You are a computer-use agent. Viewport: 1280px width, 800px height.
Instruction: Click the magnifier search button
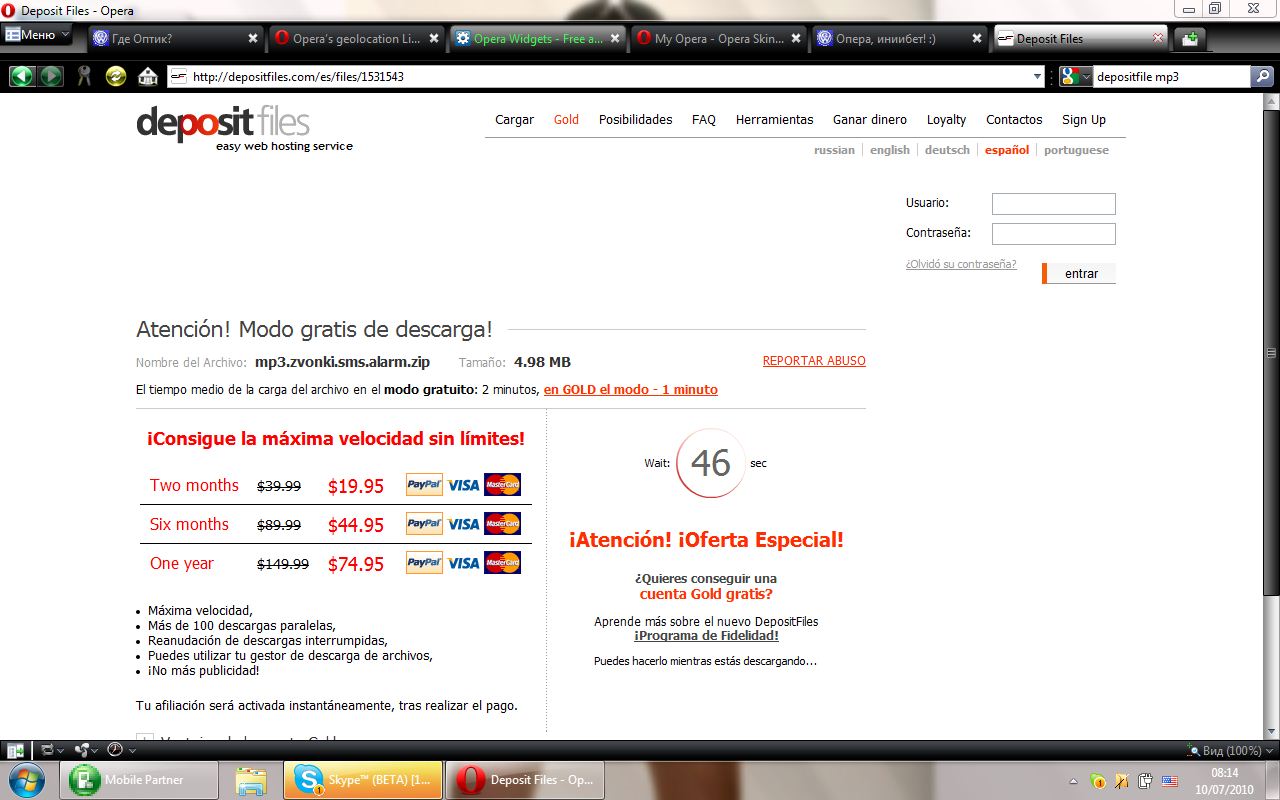coord(1263,76)
